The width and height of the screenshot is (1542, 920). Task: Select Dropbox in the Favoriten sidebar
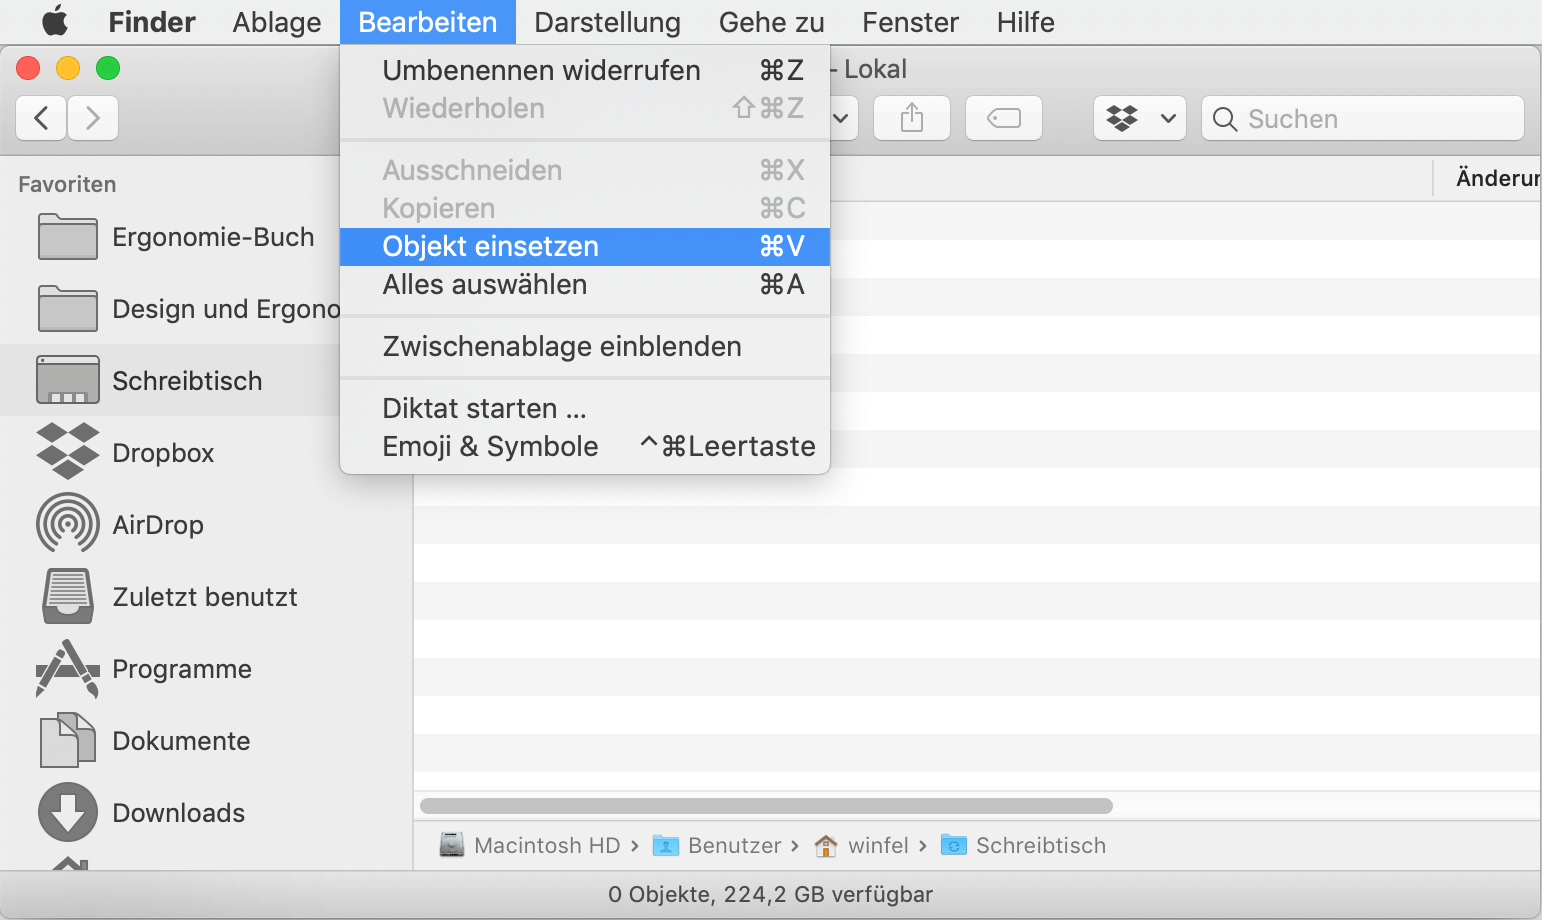pos(163,453)
